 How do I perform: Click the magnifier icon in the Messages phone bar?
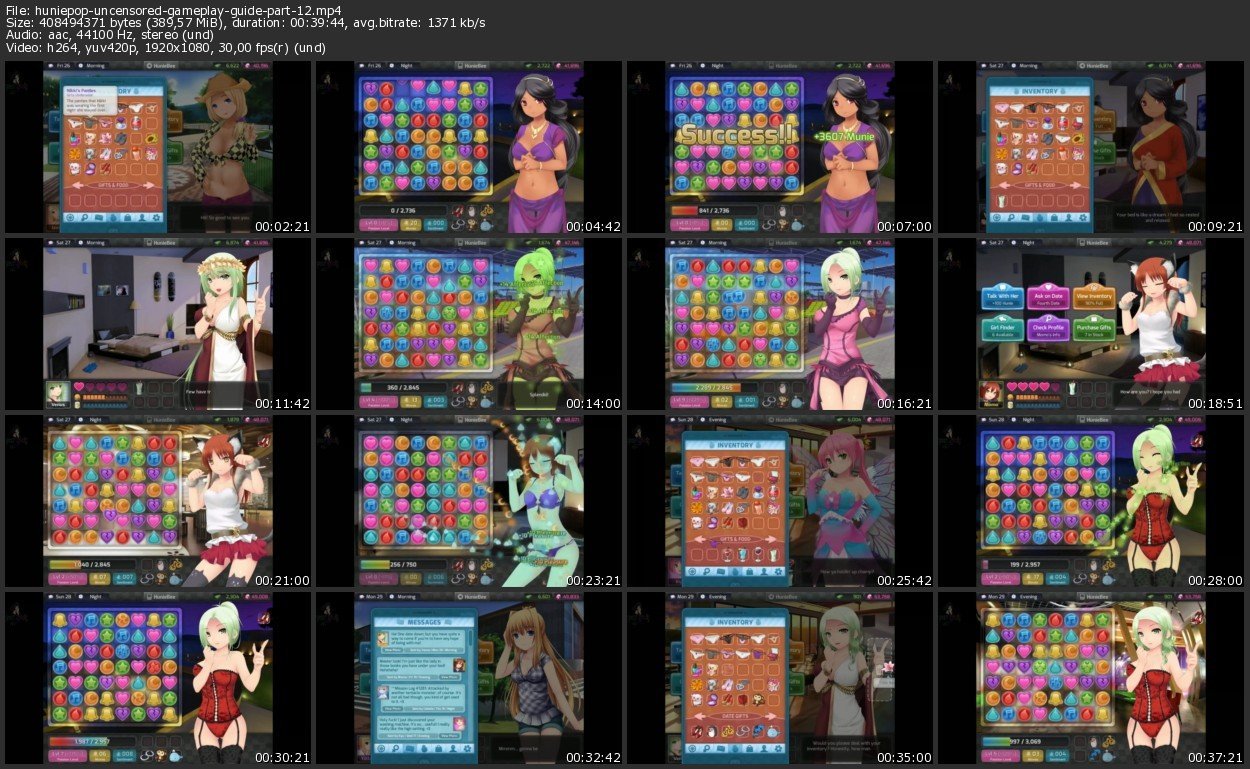[x=395, y=746]
